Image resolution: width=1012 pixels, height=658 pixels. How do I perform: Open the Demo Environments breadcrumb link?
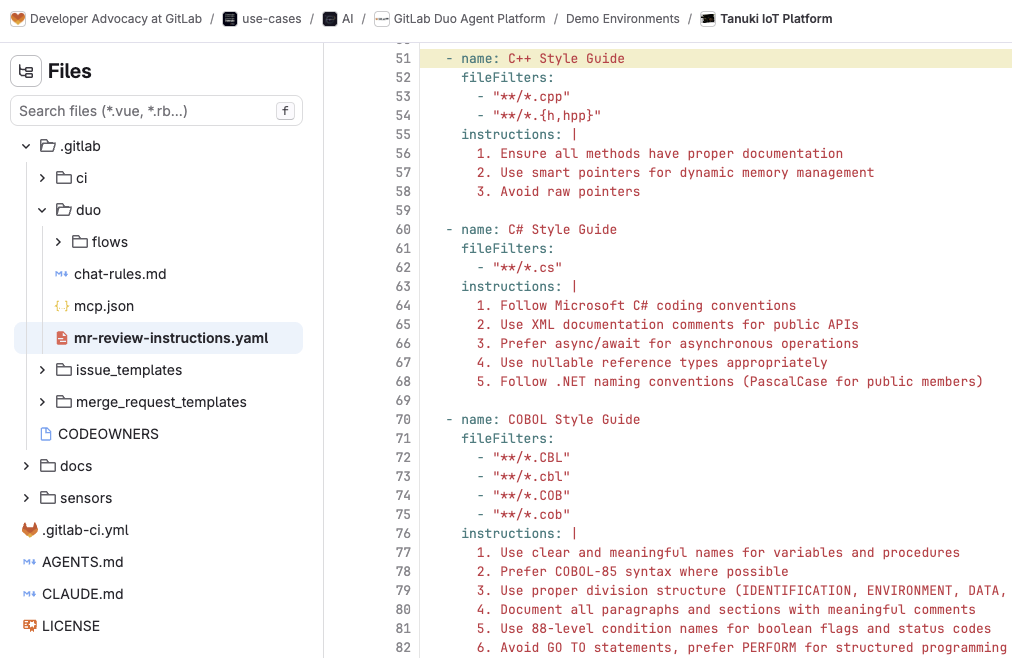623,19
